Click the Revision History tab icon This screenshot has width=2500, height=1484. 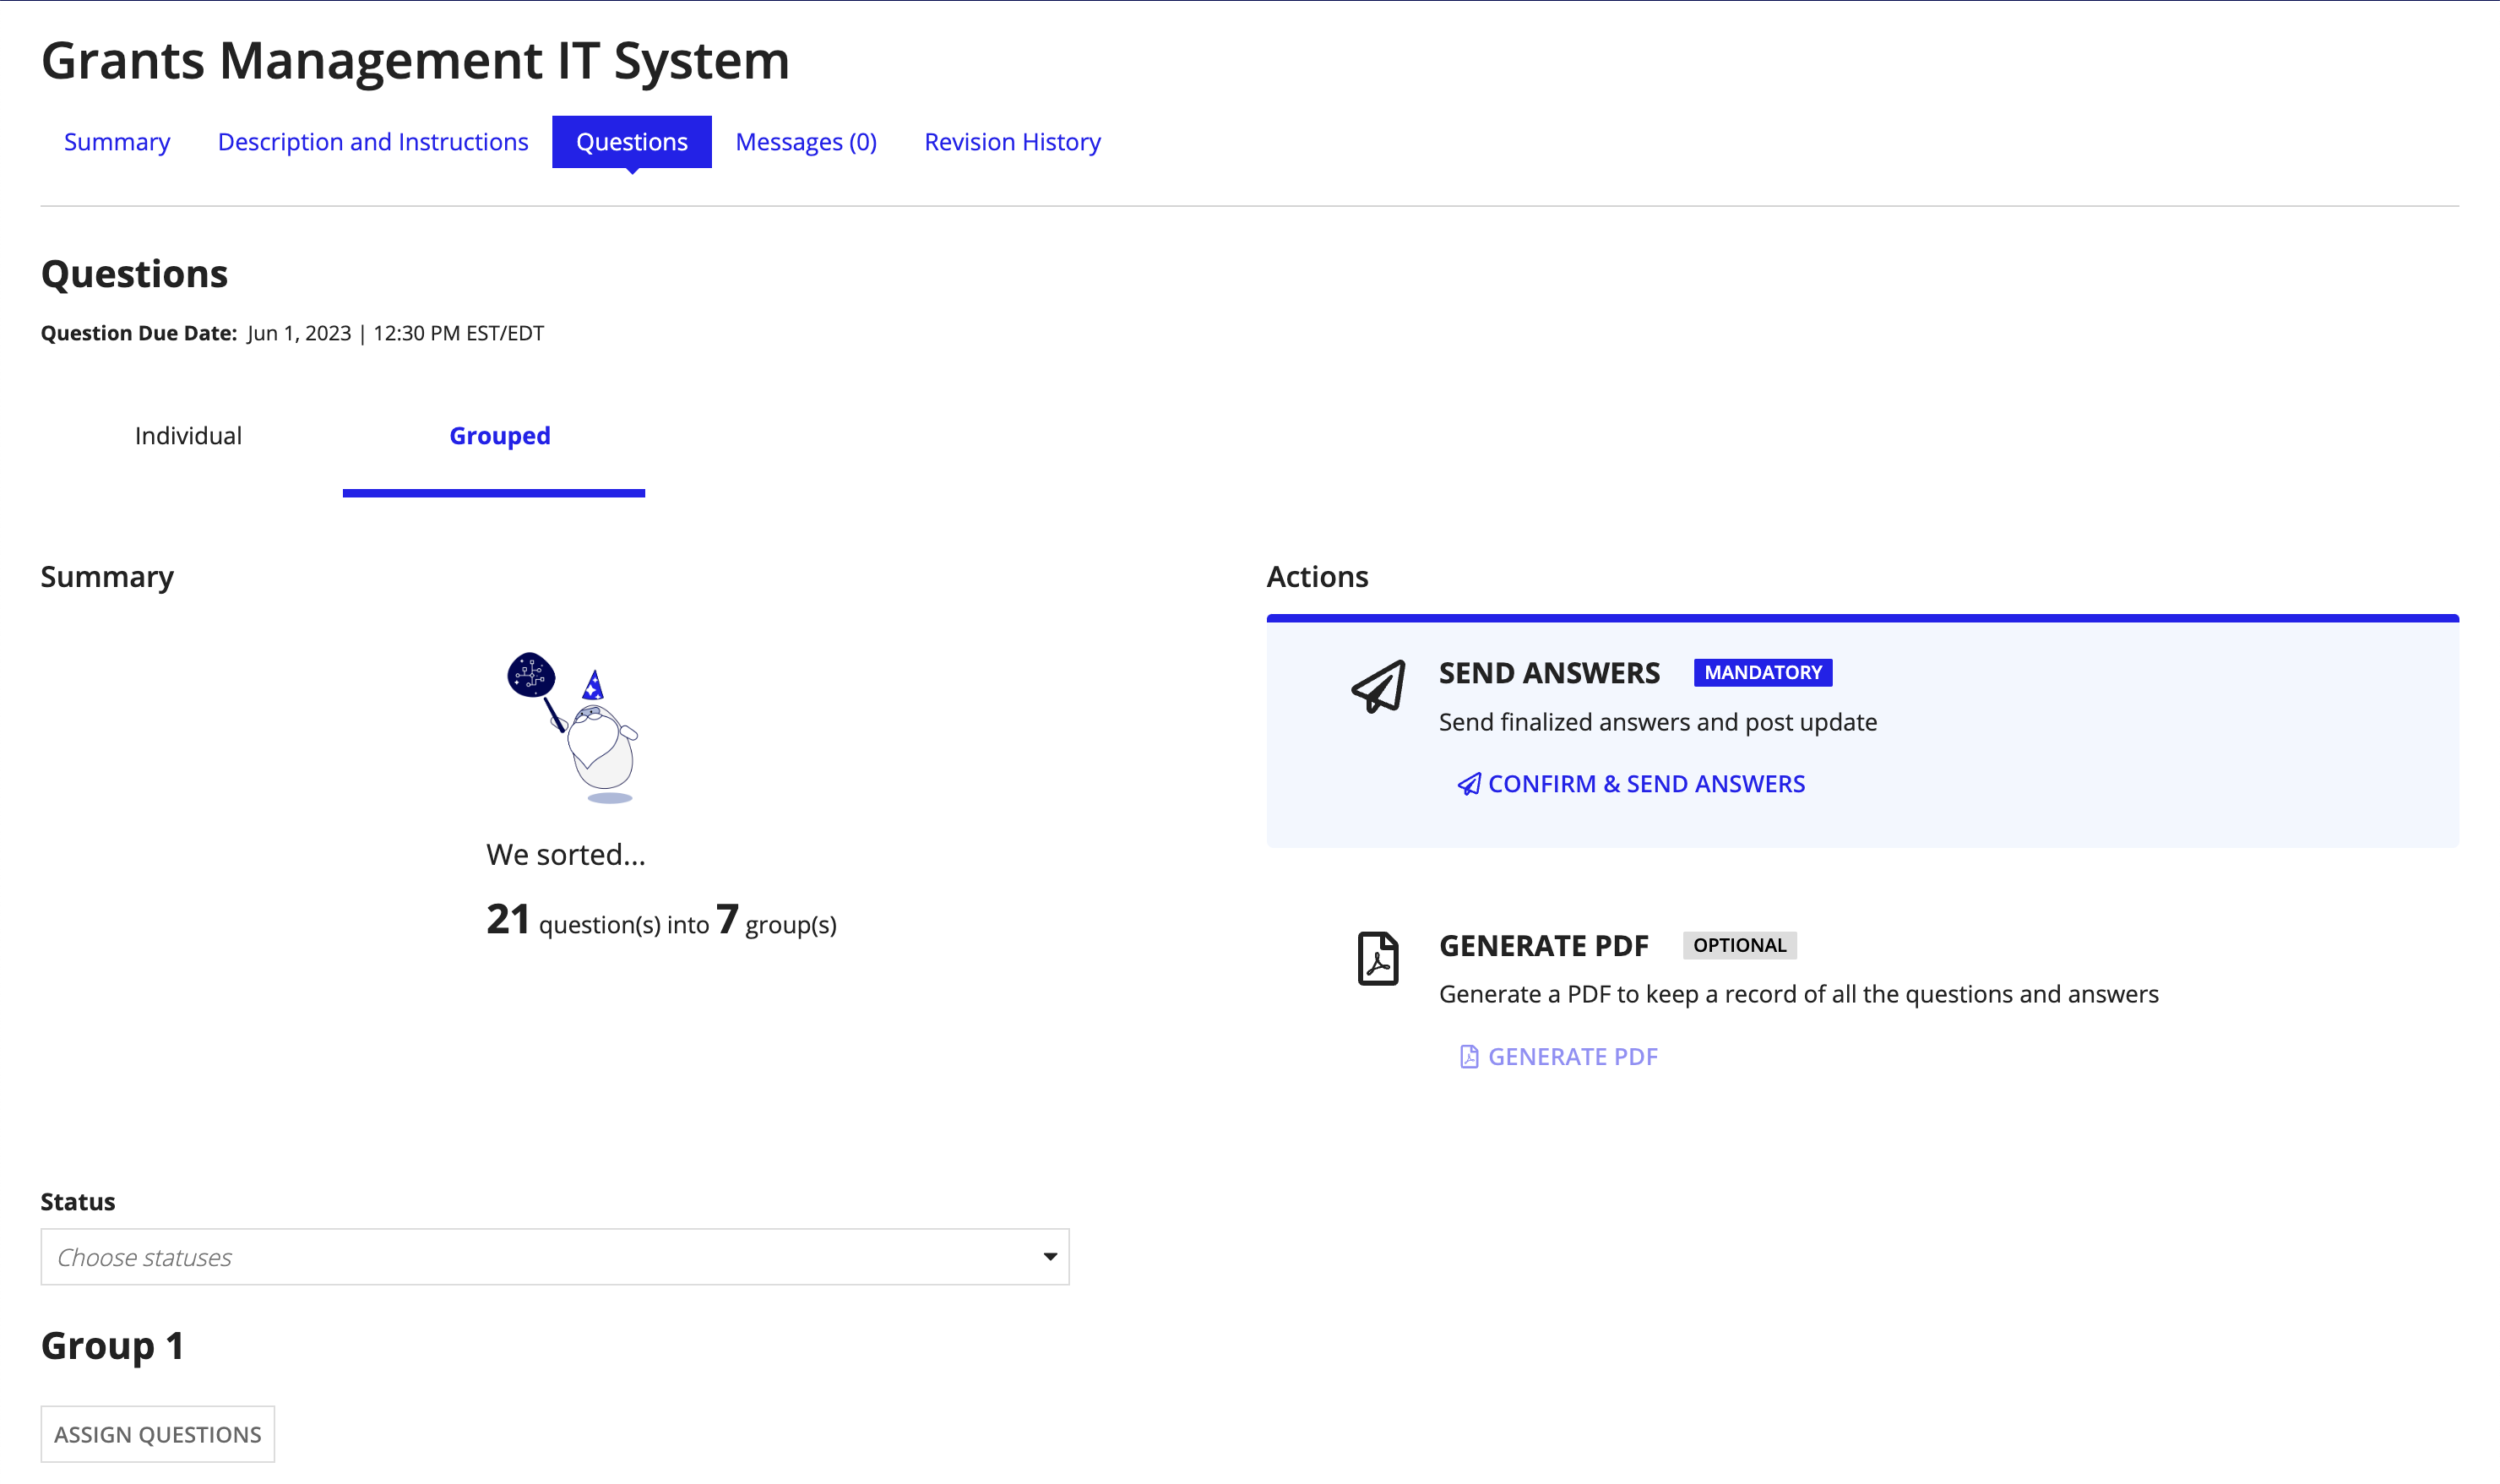[x=1013, y=139]
